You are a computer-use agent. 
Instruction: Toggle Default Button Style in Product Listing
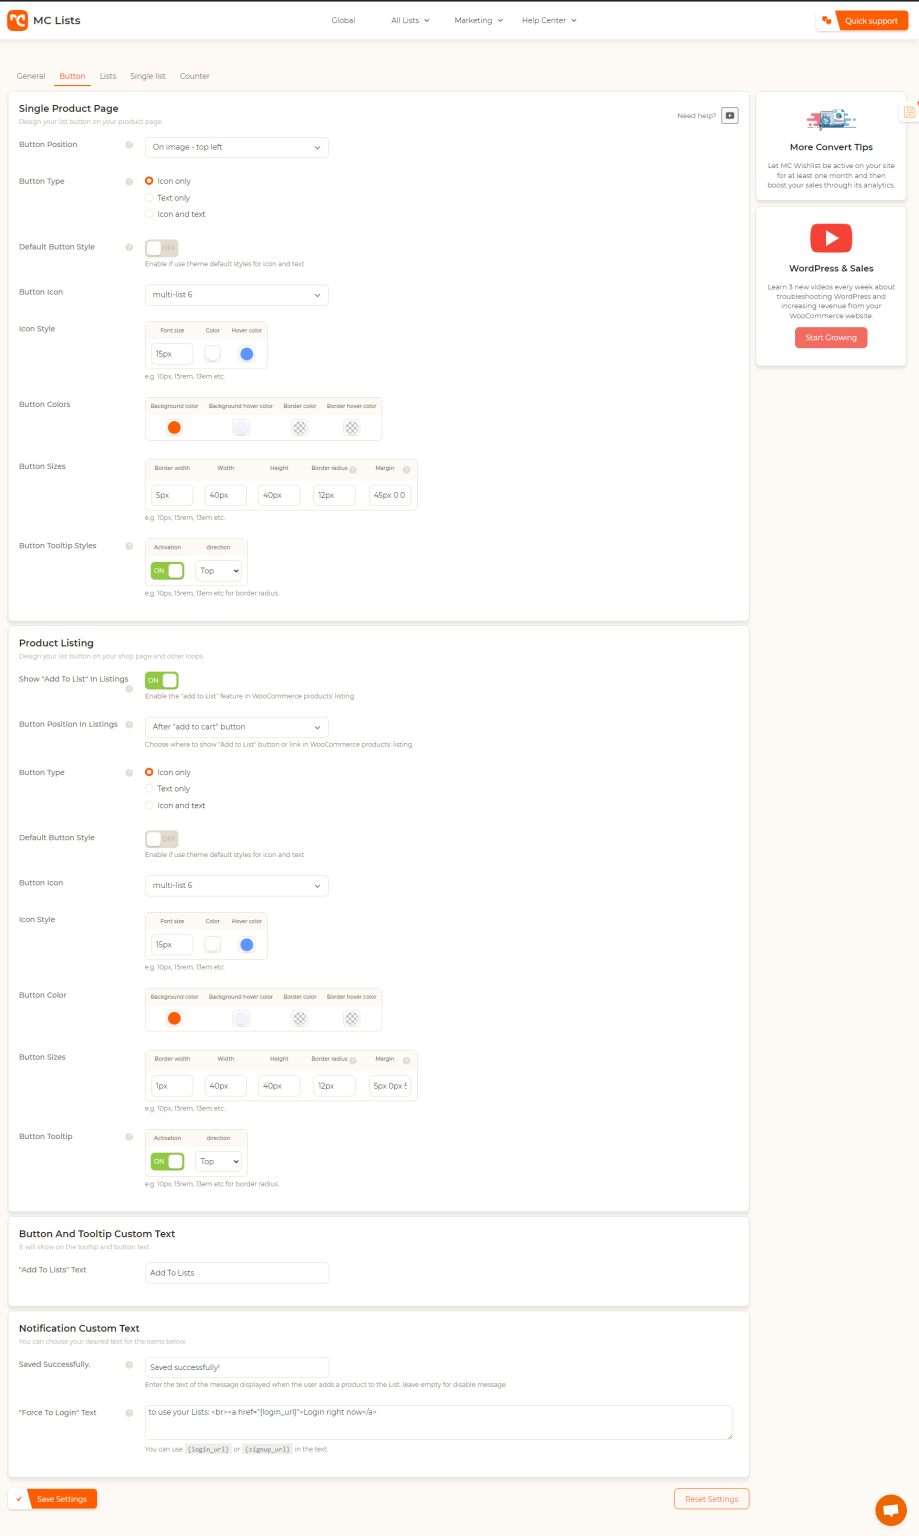[161, 839]
